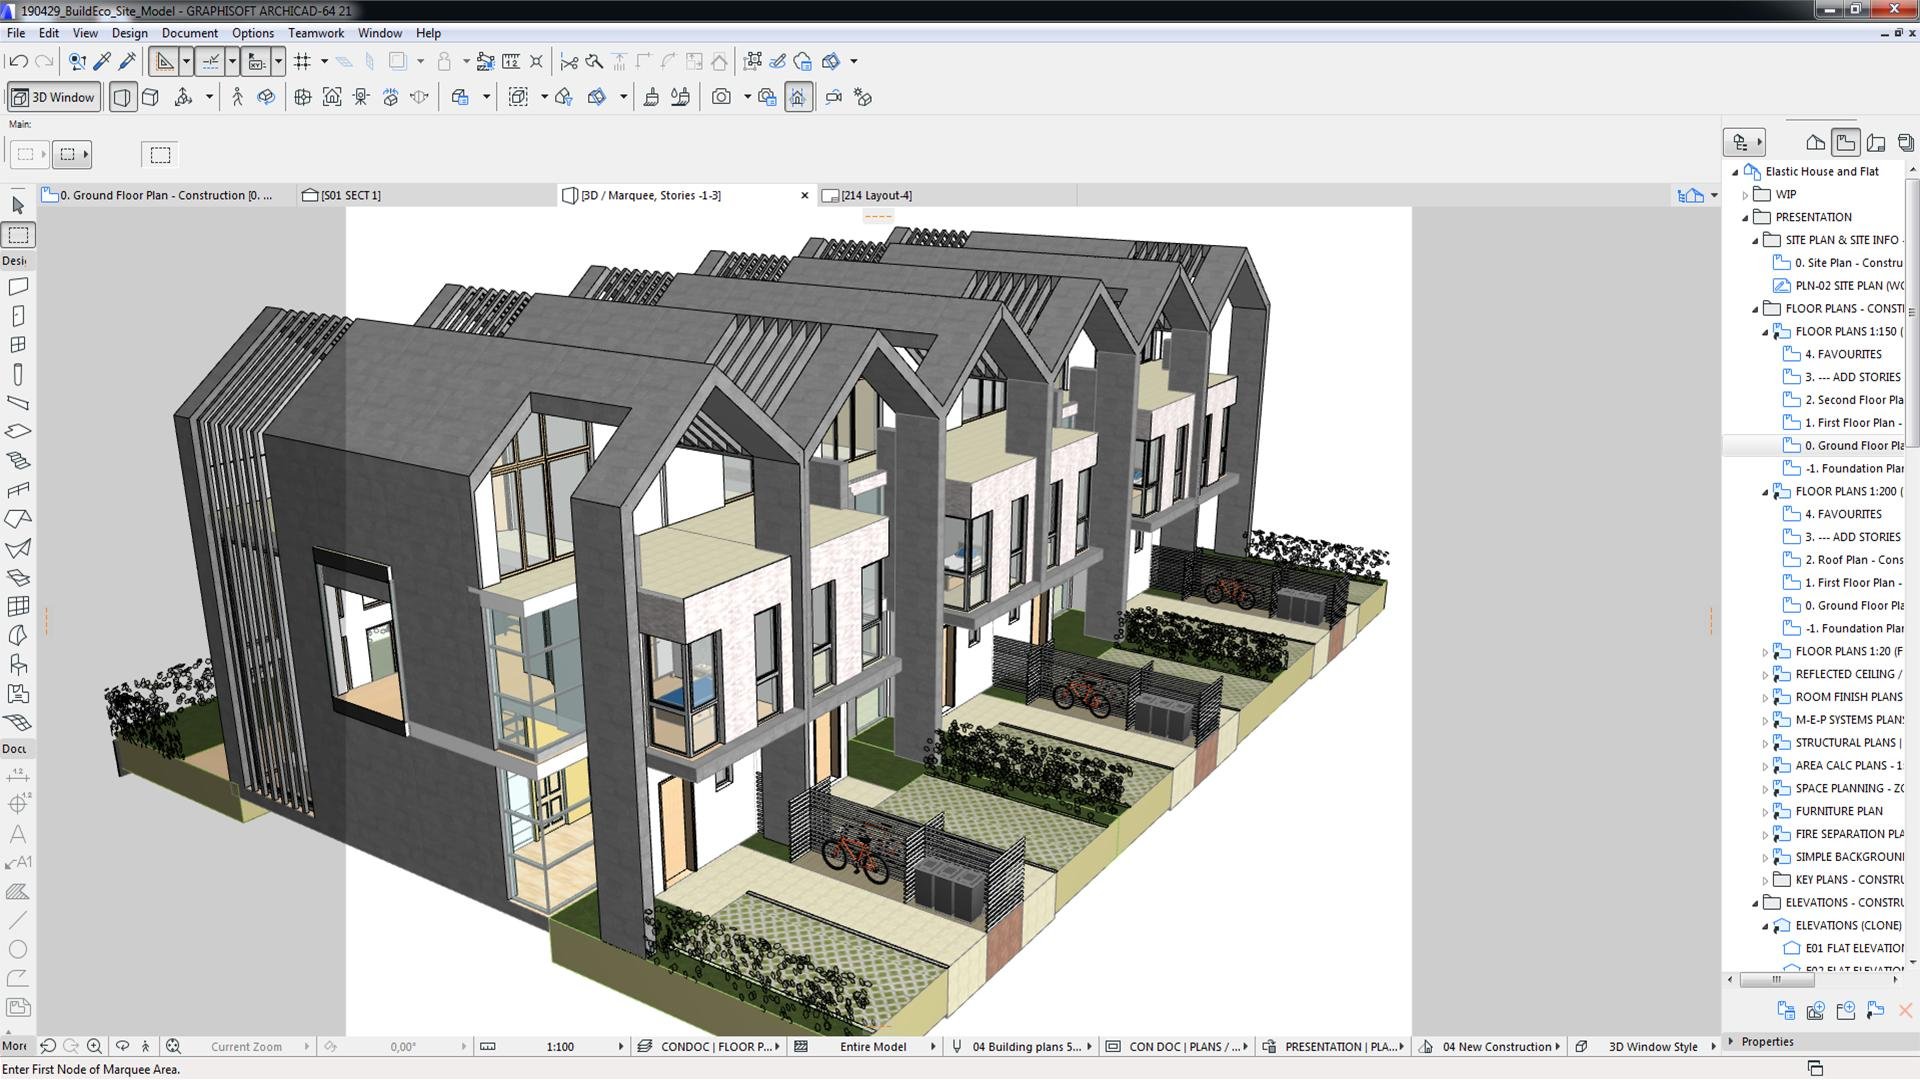Open the View menu
1920x1080 pixels.
click(x=83, y=32)
